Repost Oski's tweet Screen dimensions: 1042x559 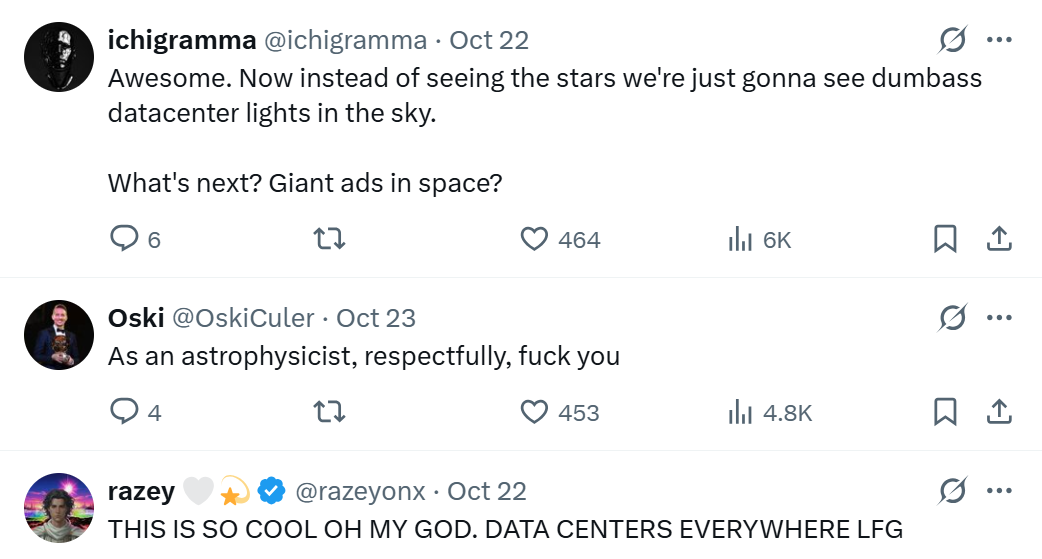[x=329, y=412]
